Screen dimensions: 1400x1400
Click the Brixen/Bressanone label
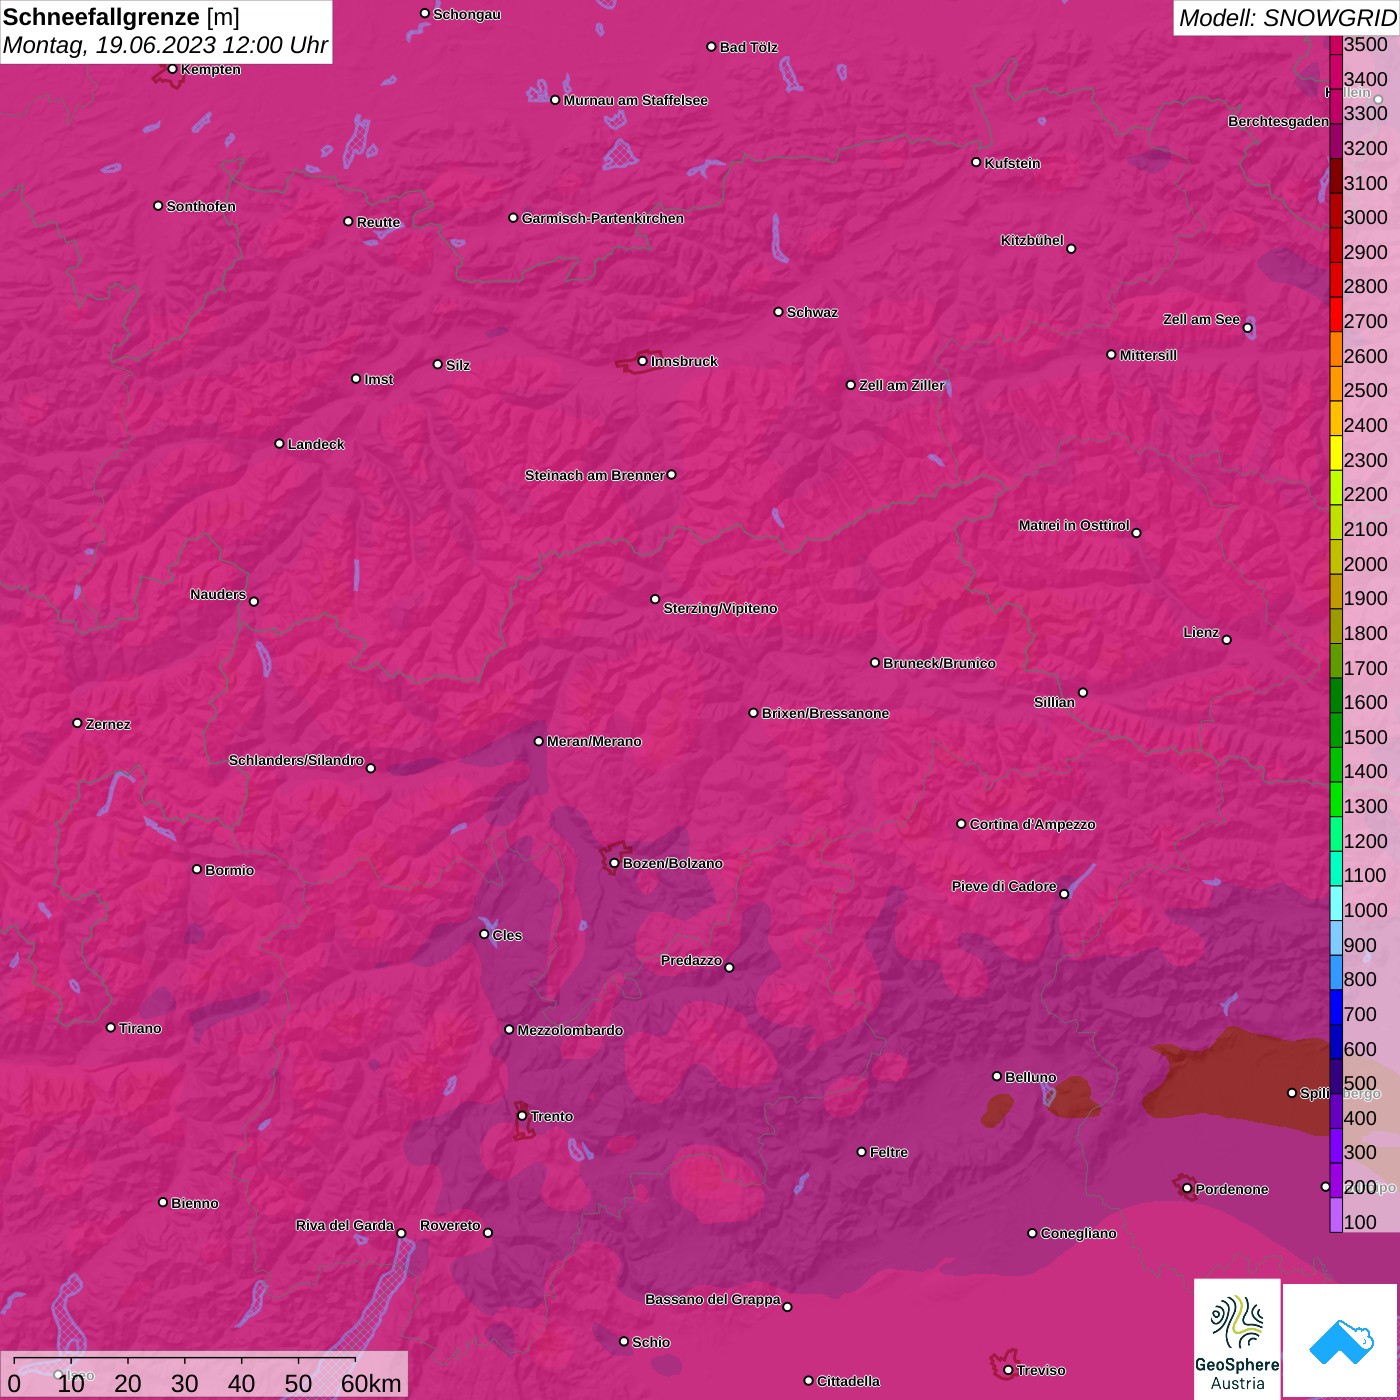click(x=825, y=713)
